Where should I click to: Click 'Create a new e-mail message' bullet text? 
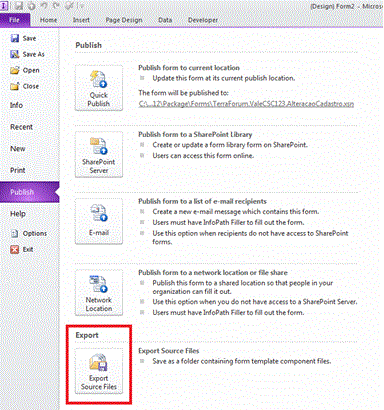pyautogui.click(x=236, y=212)
